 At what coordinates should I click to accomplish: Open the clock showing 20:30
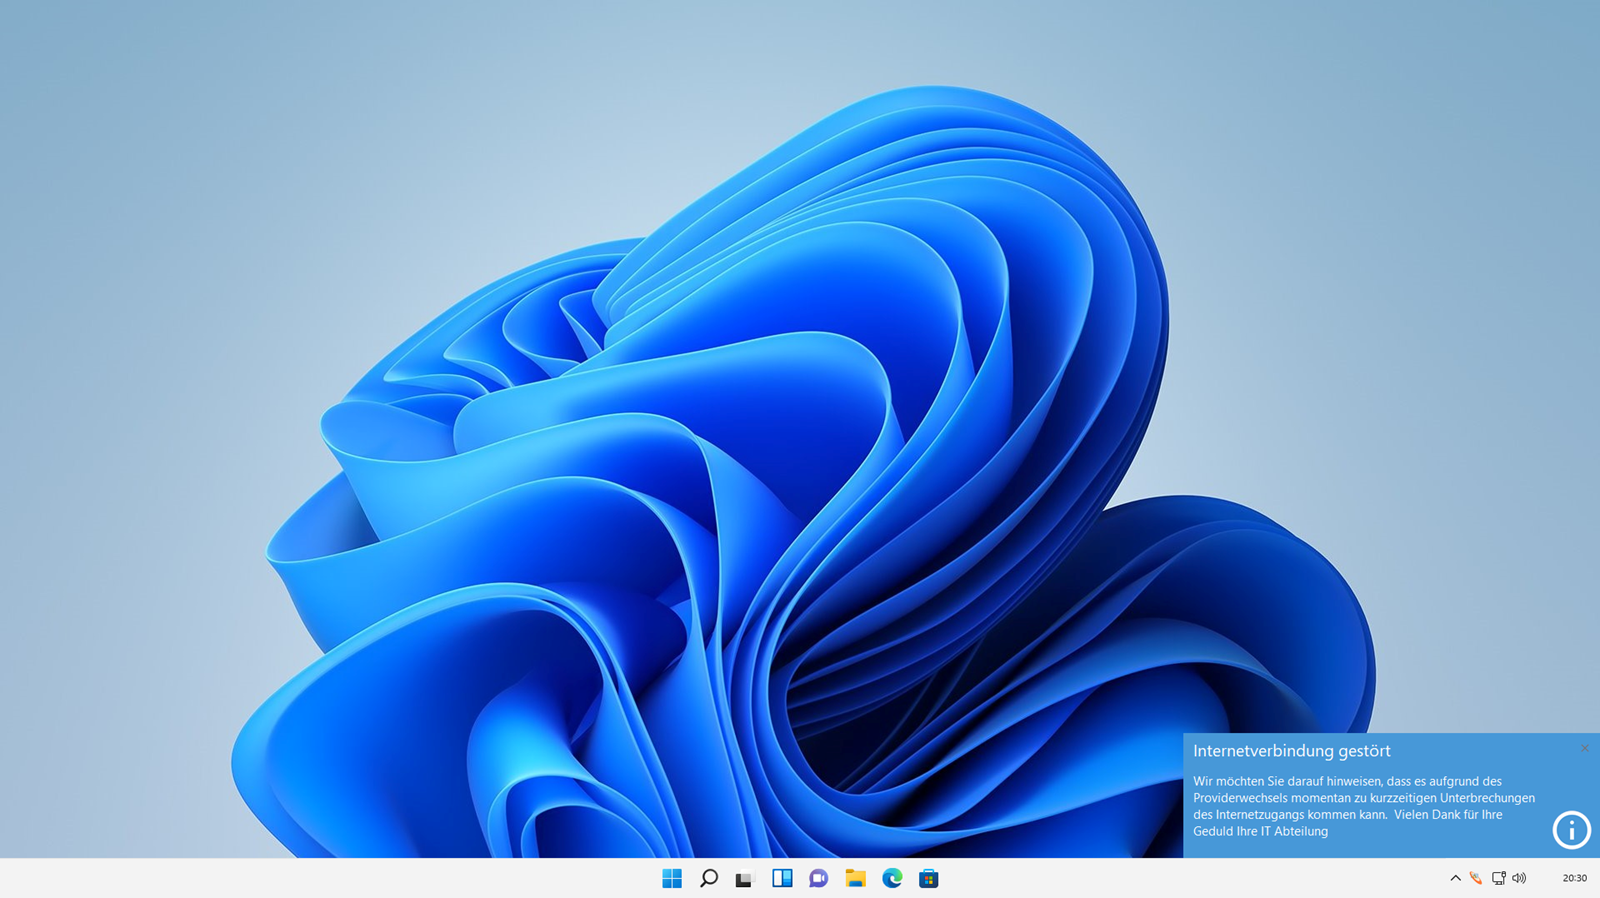(x=1574, y=878)
